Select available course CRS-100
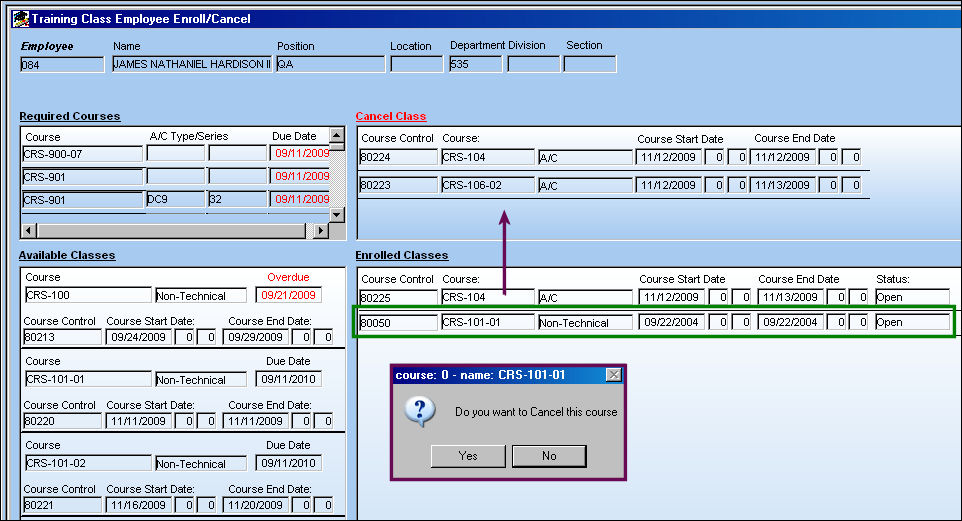The width and height of the screenshot is (962, 521). point(88,295)
